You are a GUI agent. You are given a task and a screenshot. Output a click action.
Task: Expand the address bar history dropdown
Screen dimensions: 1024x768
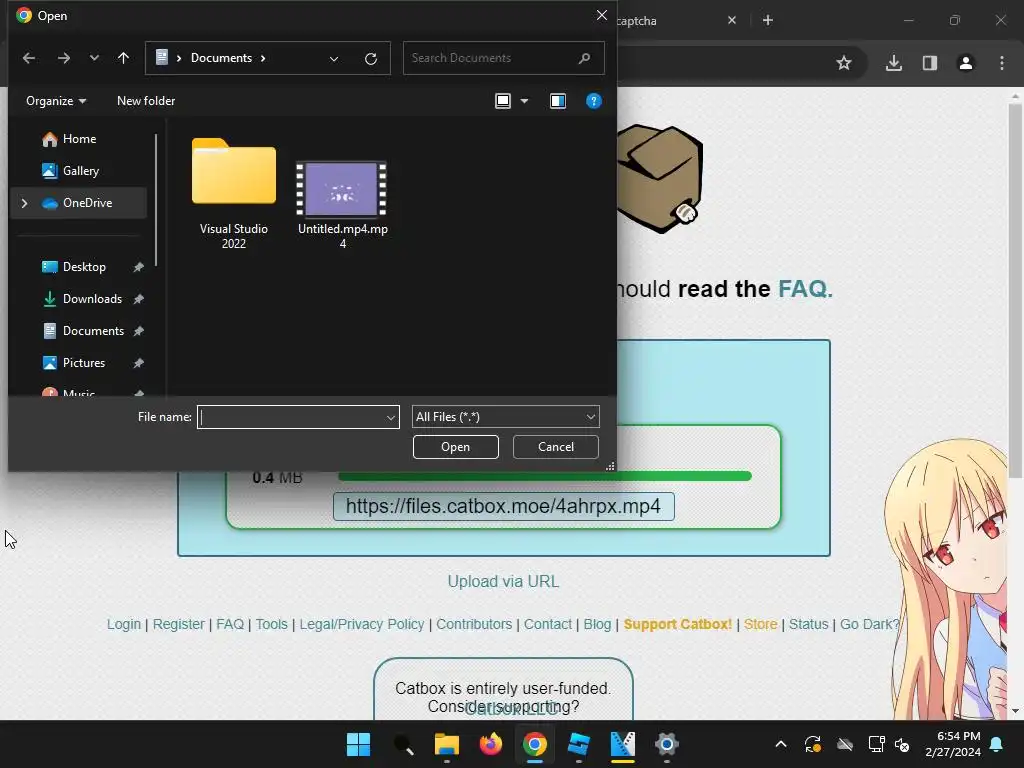(x=334, y=59)
